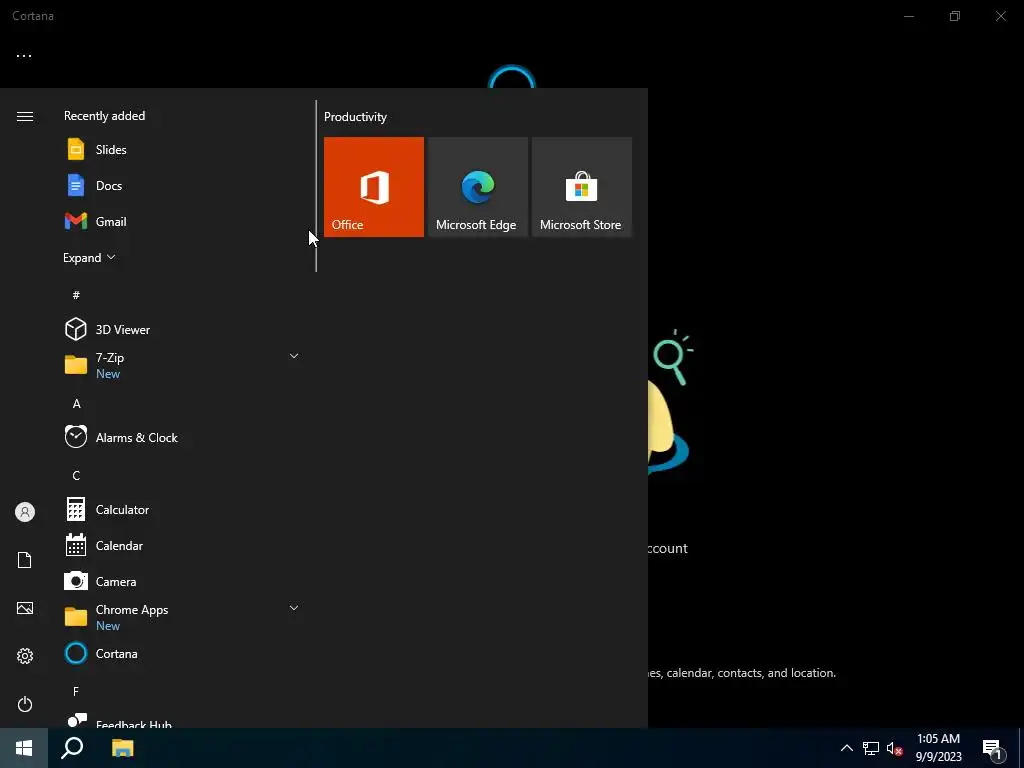Click the letter F group header
This screenshot has height=768, width=1024.
tap(76, 691)
